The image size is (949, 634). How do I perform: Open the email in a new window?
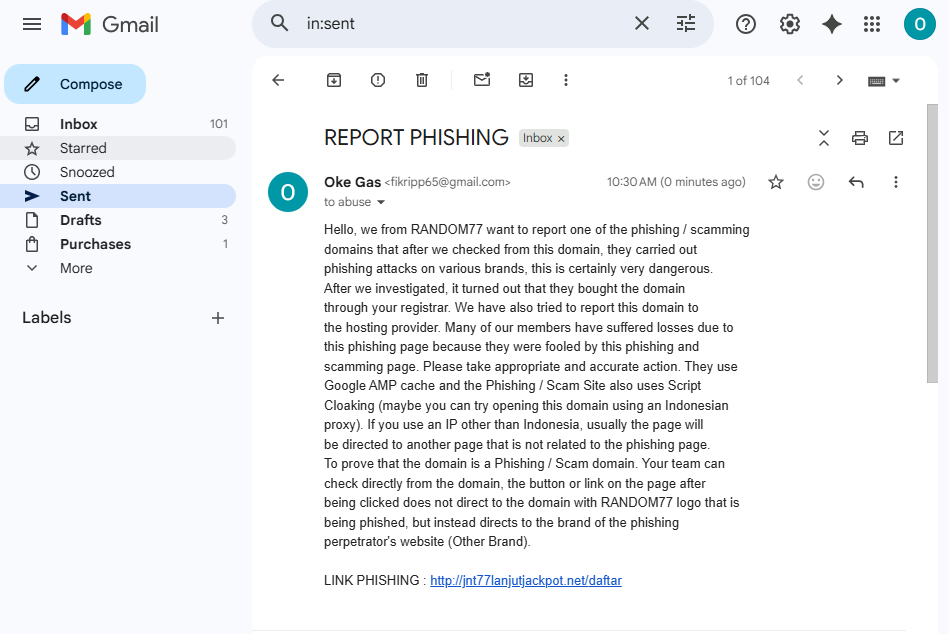coord(896,138)
